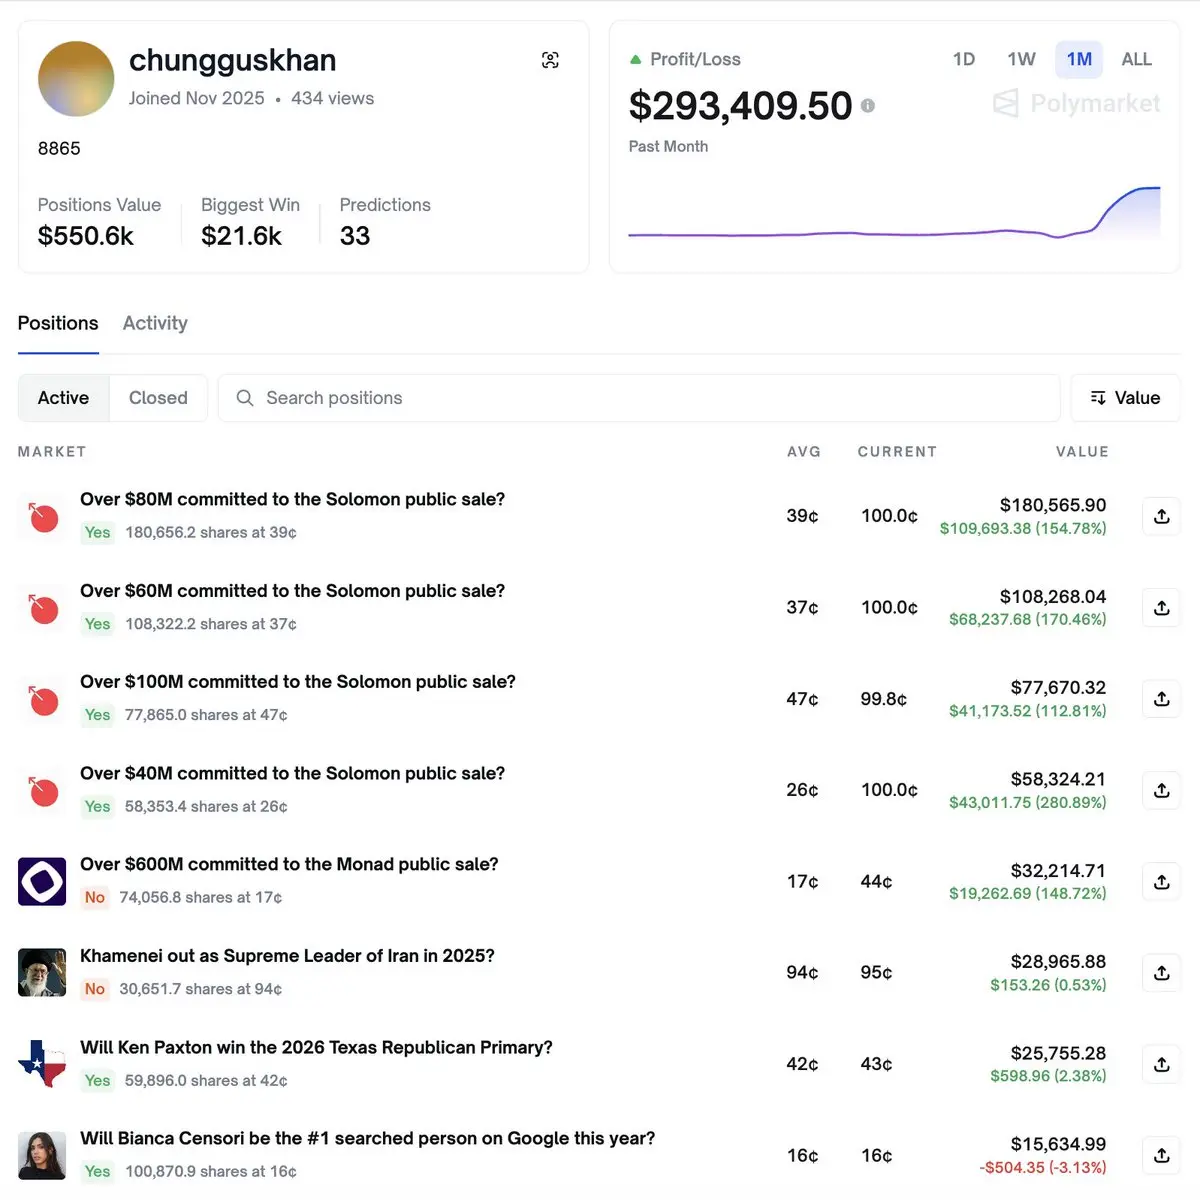Click the 434 views text

[x=332, y=98]
